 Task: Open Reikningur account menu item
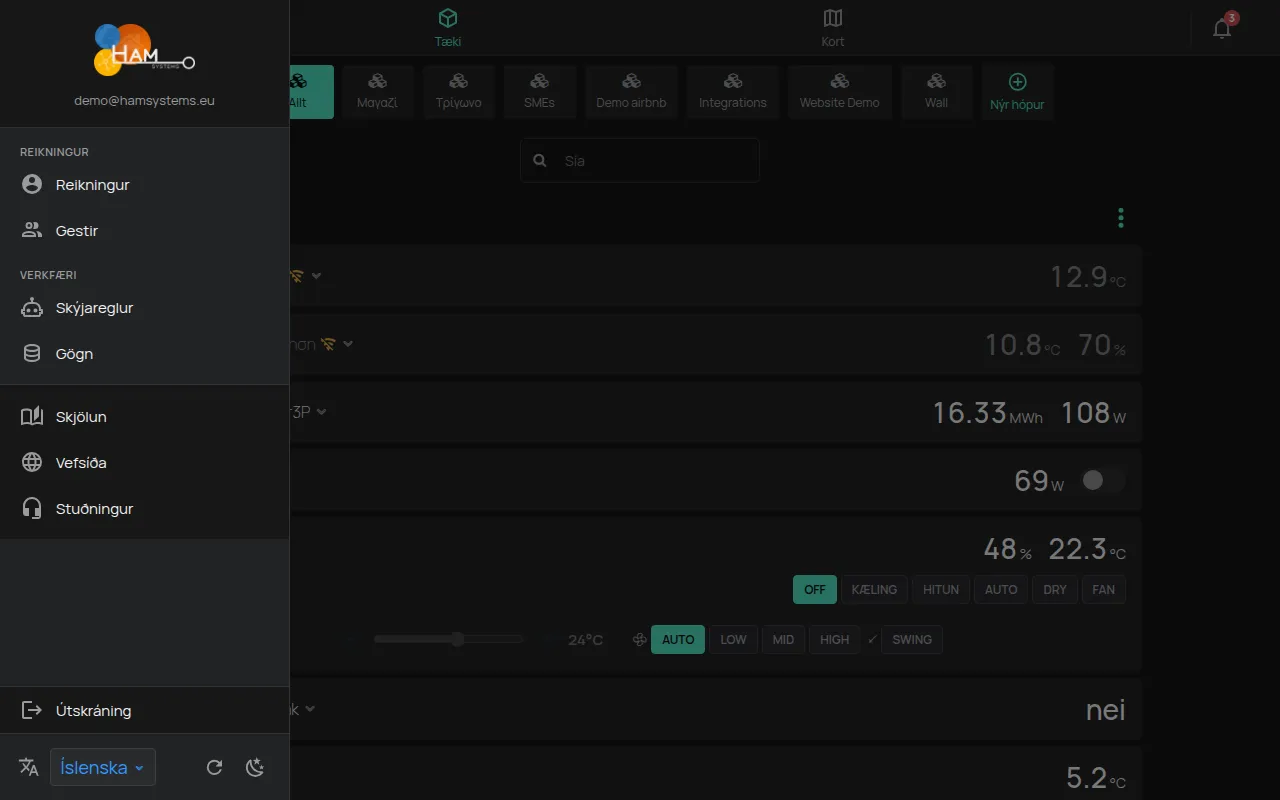pyautogui.click(x=144, y=185)
